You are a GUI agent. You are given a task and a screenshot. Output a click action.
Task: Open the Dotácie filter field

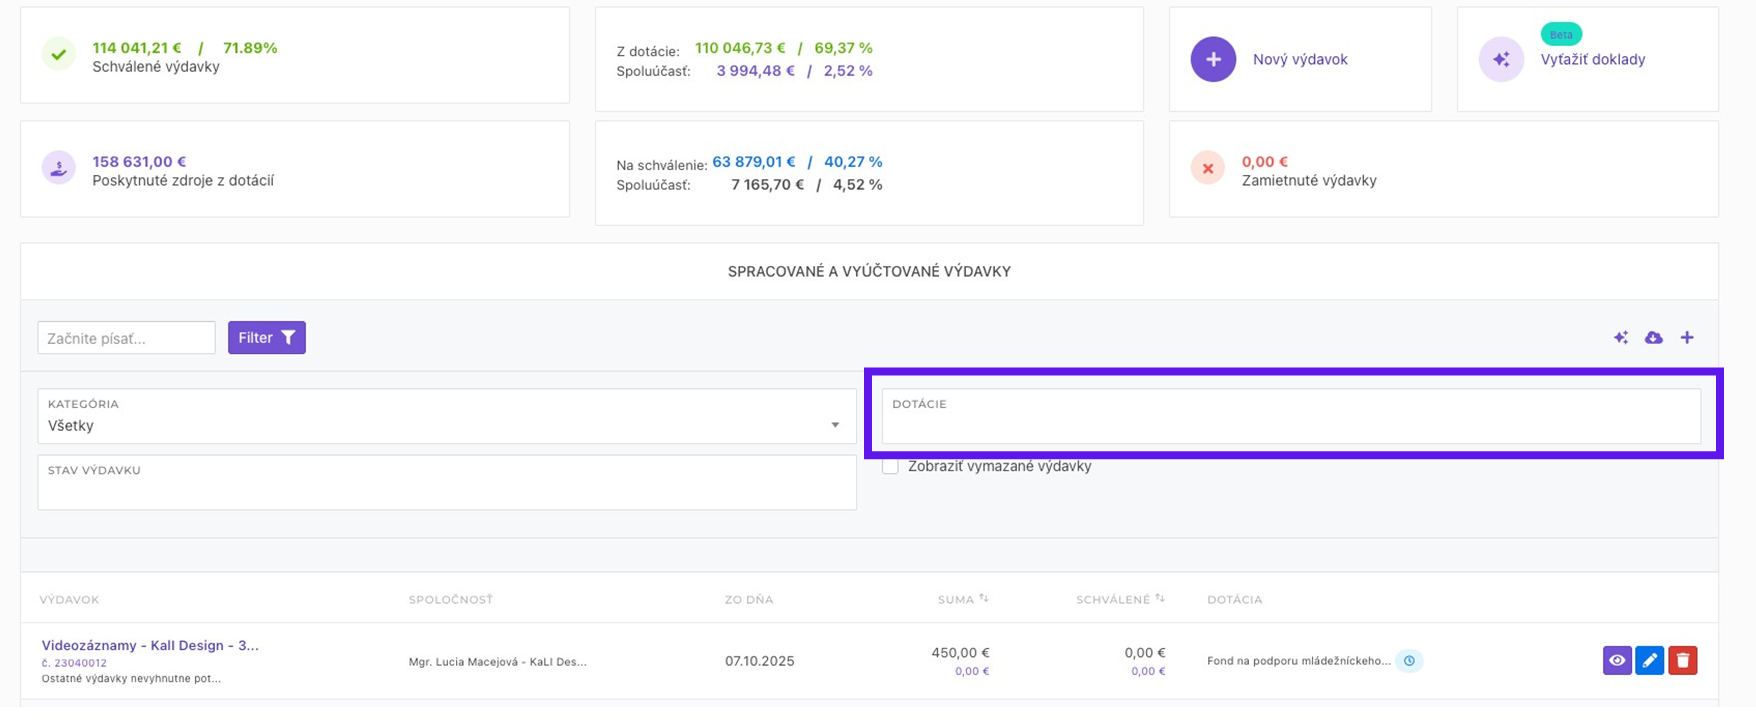pyautogui.click(x=1290, y=416)
